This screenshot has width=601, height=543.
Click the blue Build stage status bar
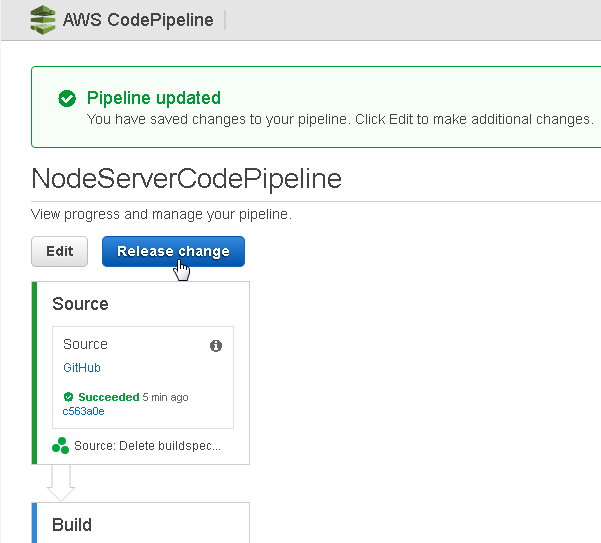pos(34,523)
